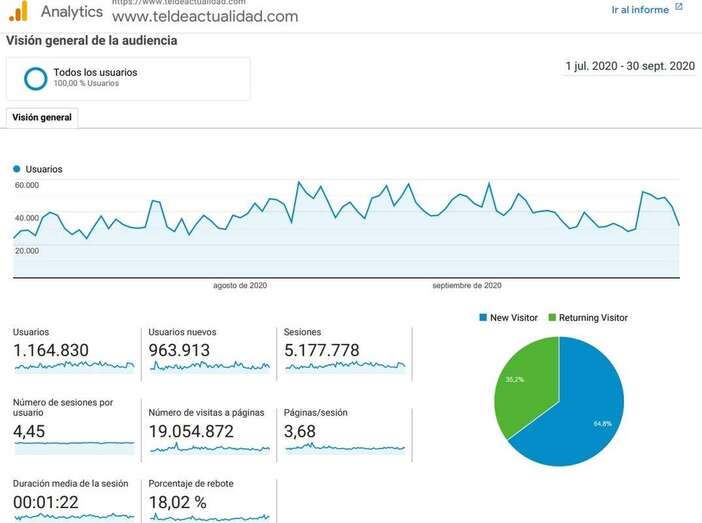Click the Duración media de la sesión metric
The image size is (702, 523).
tap(73, 500)
